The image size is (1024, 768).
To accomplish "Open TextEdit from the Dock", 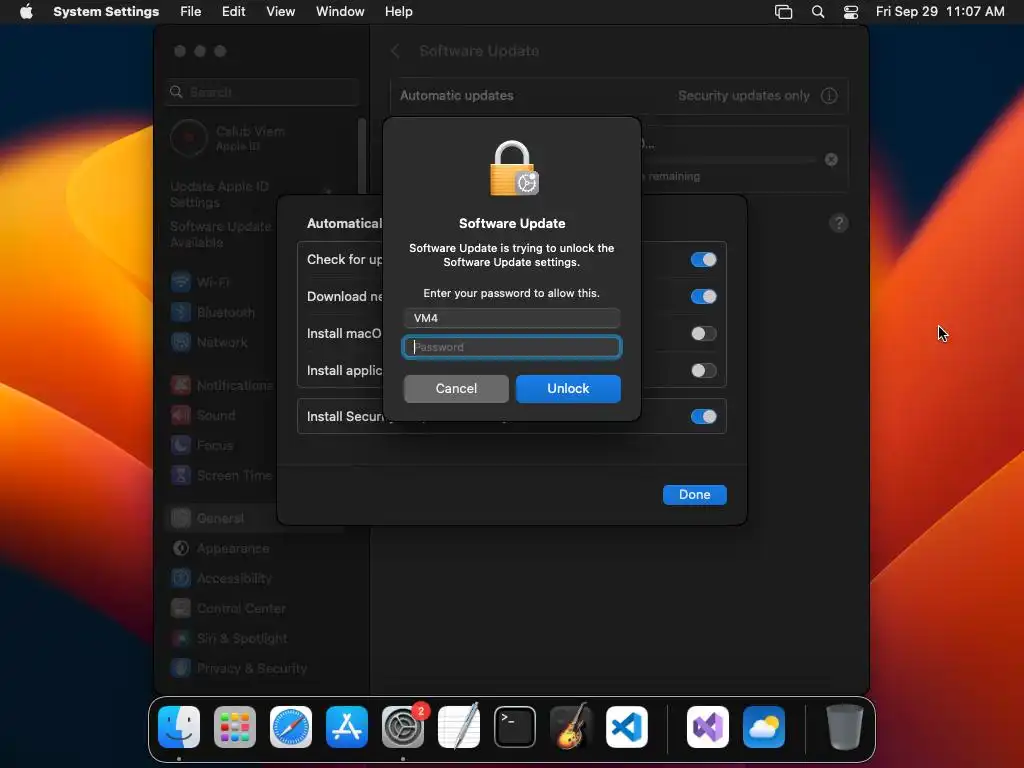I will 459,727.
